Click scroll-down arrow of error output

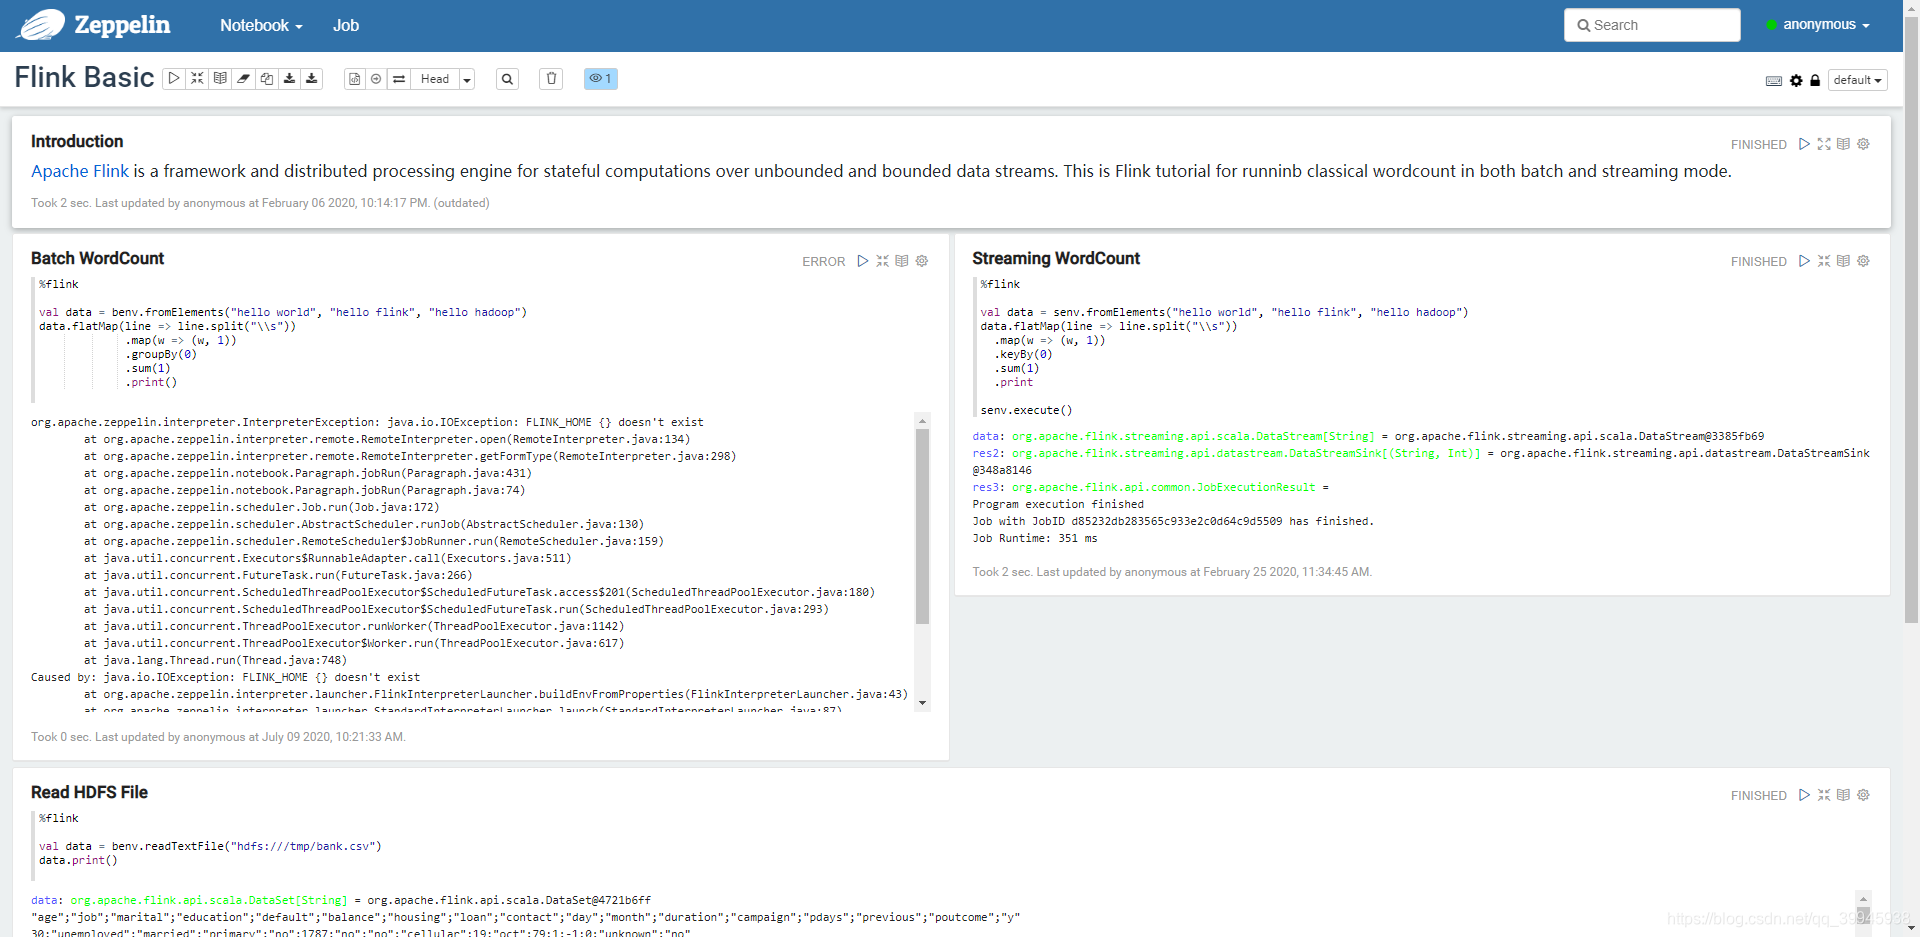coord(922,703)
